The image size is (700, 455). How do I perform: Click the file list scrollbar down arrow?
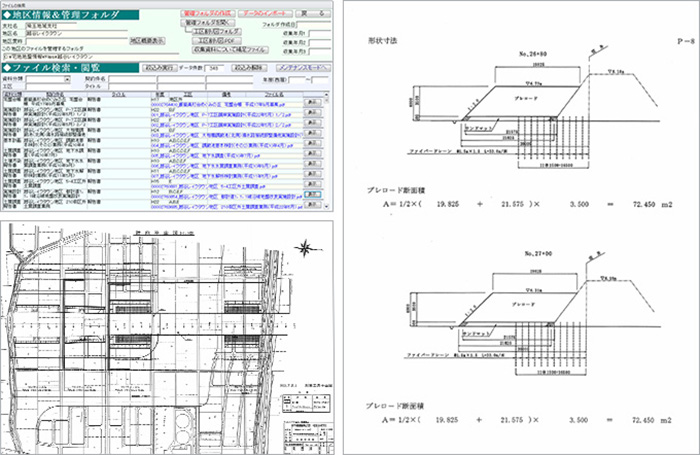click(326, 207)
